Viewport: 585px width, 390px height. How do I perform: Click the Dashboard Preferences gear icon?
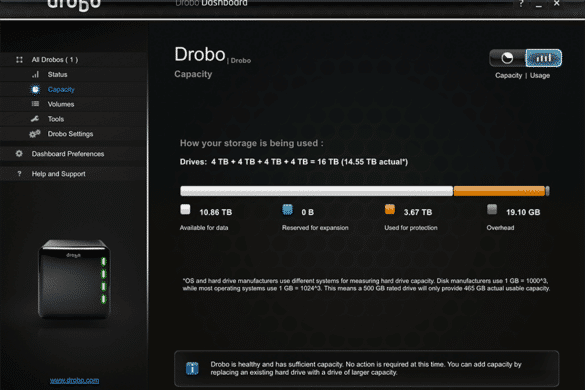point(19,153)
